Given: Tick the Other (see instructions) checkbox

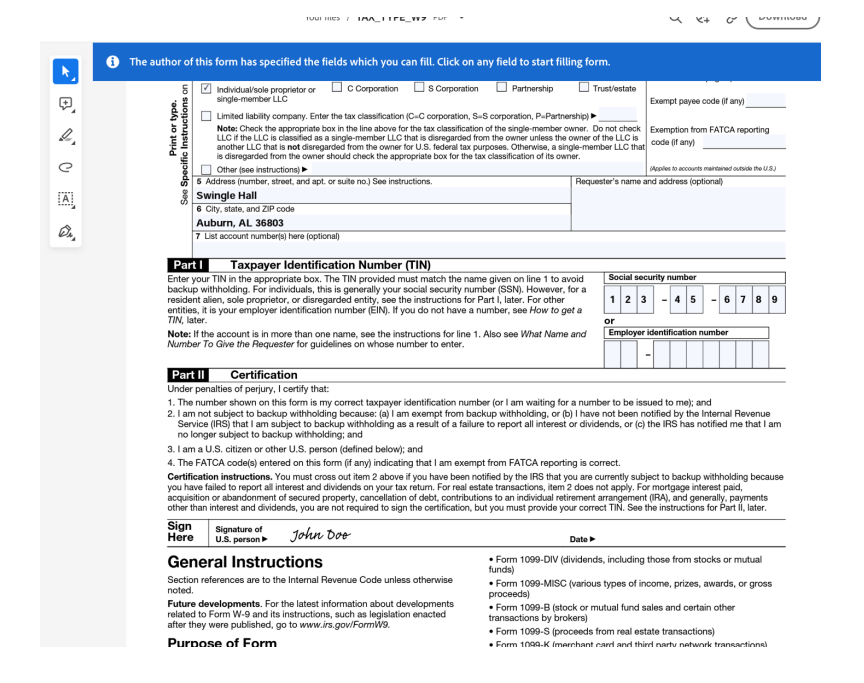Looking at the screenshot, I should click(x=206, y=170).
